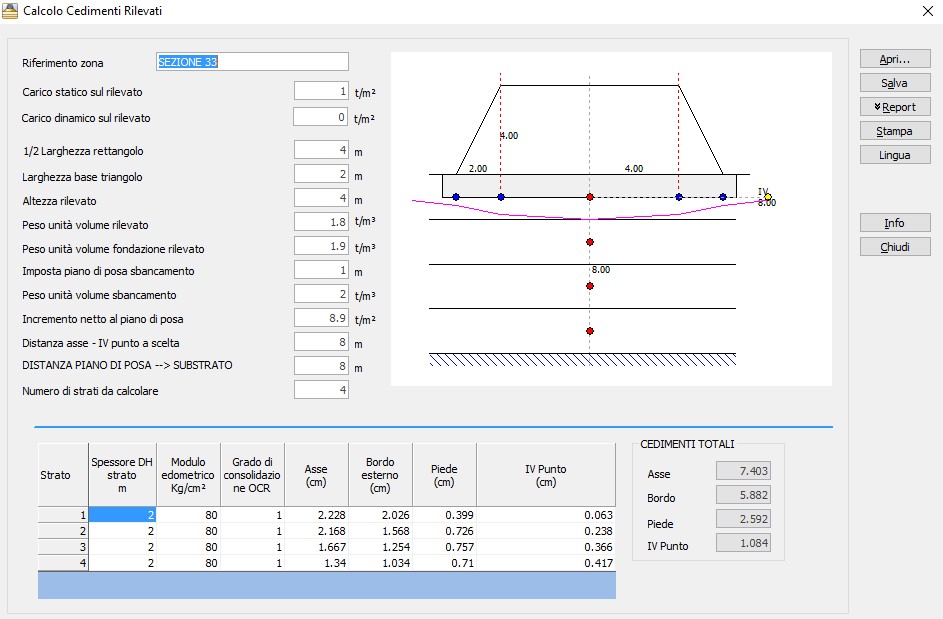Expand the Report button menu

pyautogui.click(x=895, y=107)
